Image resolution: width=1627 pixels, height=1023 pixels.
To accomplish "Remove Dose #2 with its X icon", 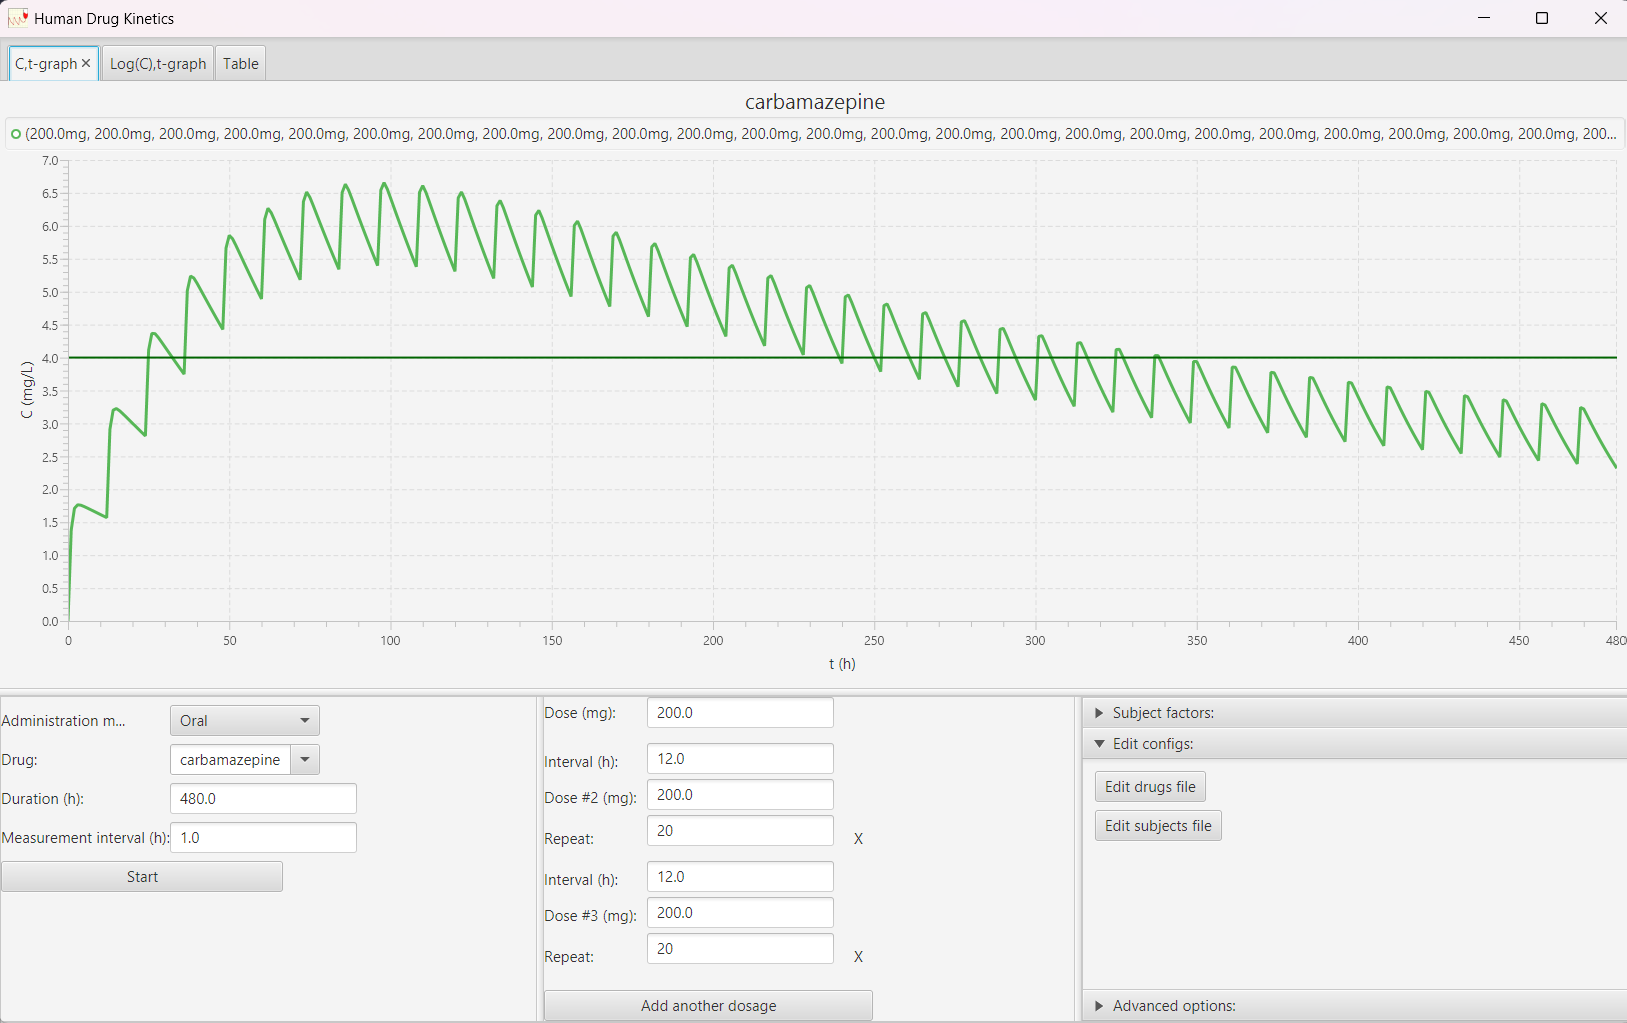I will coord(858,839).
